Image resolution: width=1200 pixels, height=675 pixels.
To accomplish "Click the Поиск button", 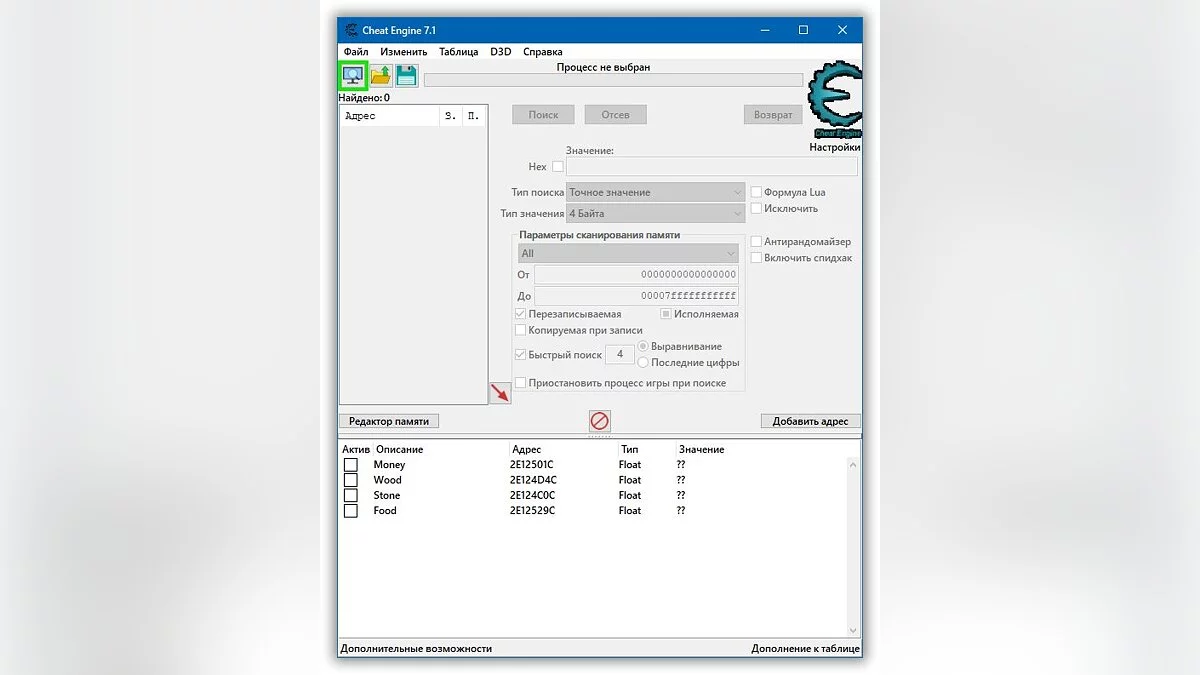I will 543,115.
